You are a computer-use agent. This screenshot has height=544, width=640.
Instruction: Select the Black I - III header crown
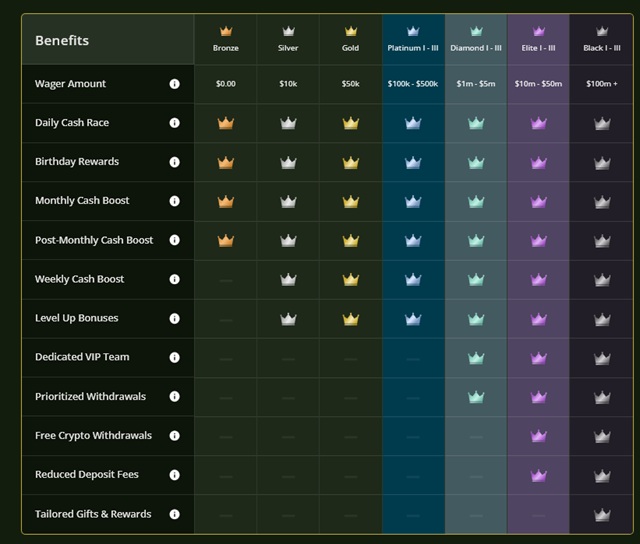(602, 31)
